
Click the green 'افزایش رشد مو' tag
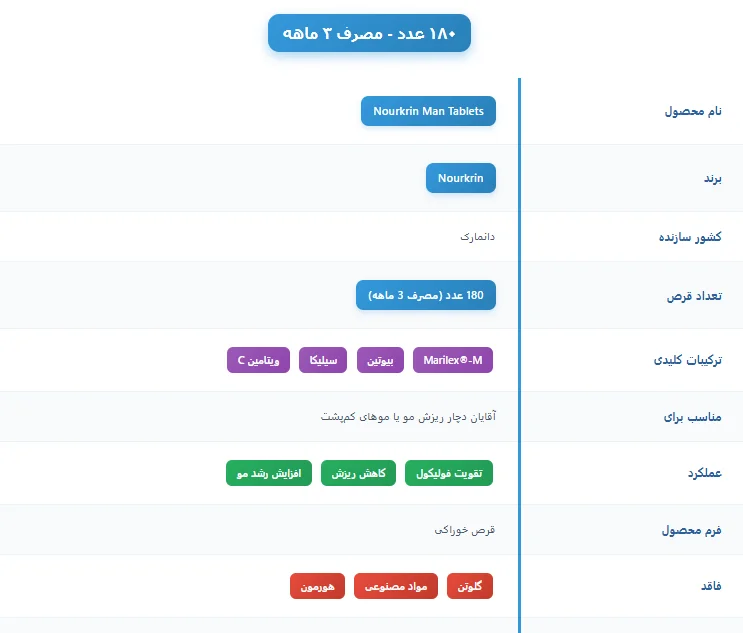coord(269,473)
